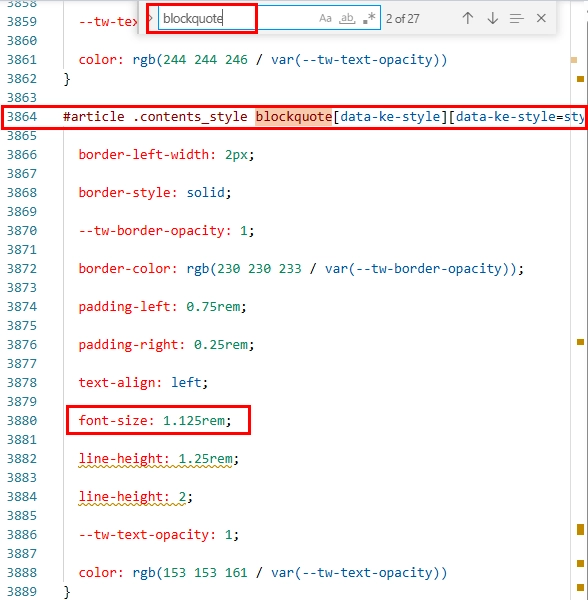Place cursor on --tw-border-opacity: 1

coord(166,231)
